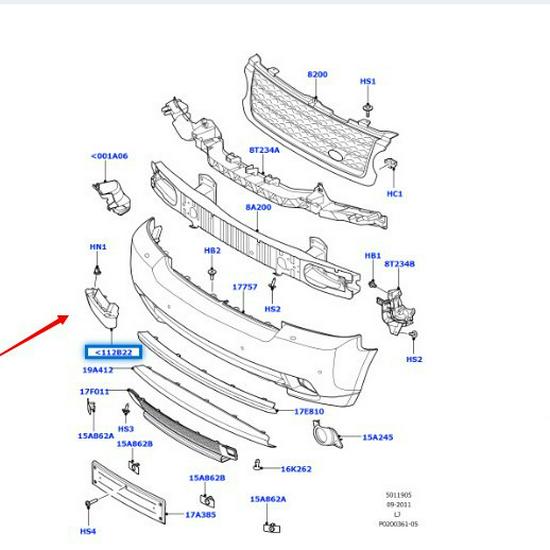Click the HS2 label below 17757
550x550 pixels.
272,309
